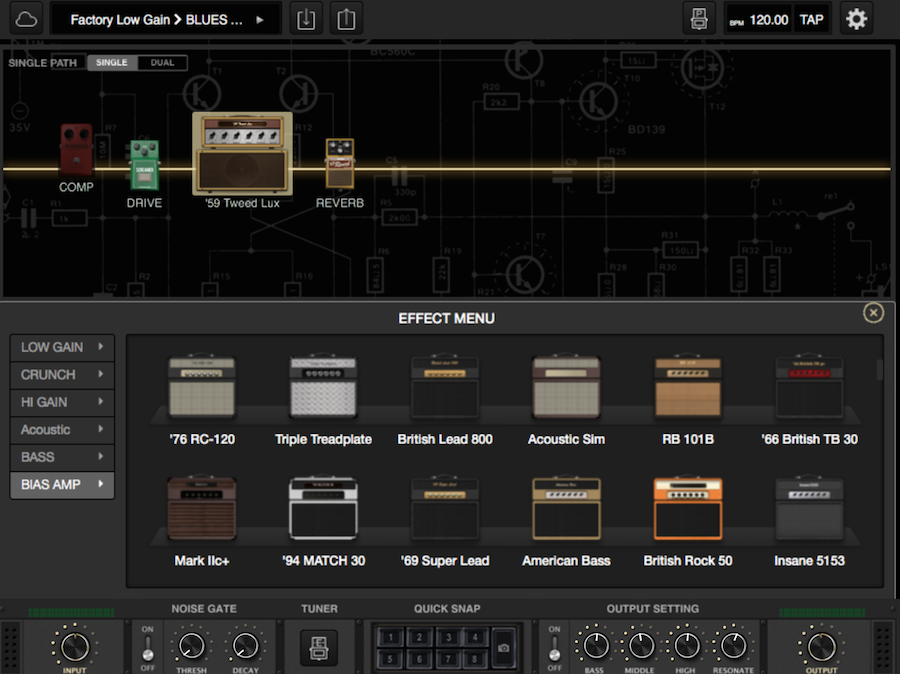Image resolution: width=900 pixels, height=674 pixels.
Task: Open the Factory Low Gain preset dropdown
Action: pyautogui.click(x=166, y=20)
